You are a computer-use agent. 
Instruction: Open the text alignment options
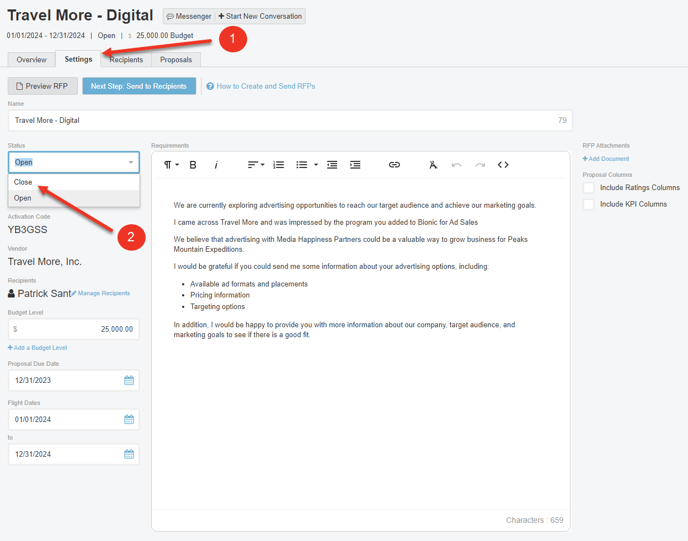[x=256, y=165]
